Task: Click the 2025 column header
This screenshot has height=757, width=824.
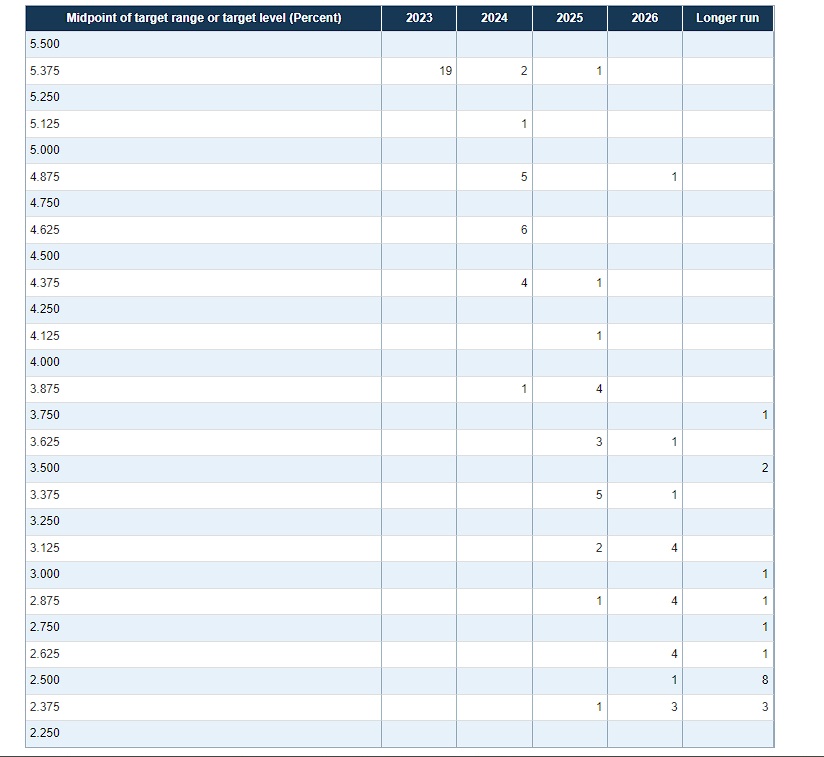Action: click(x=570, y=18)
